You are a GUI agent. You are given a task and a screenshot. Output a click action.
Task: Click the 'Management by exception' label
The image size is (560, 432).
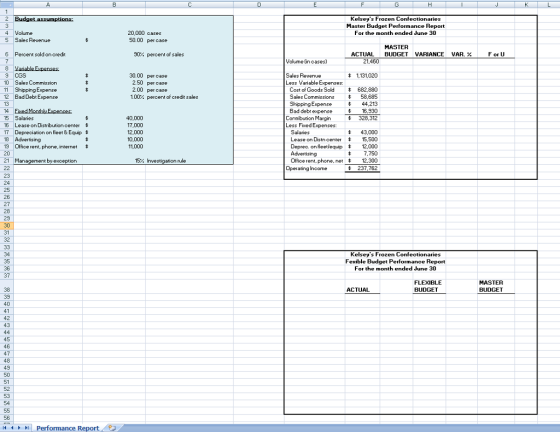[x=46, y=161]
